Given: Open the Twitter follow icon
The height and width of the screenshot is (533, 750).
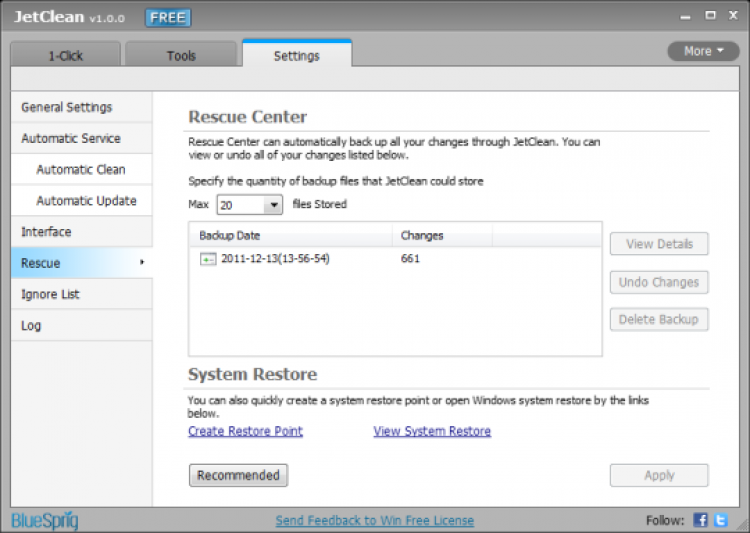Looking at the screenshot, I should point(721,520).
